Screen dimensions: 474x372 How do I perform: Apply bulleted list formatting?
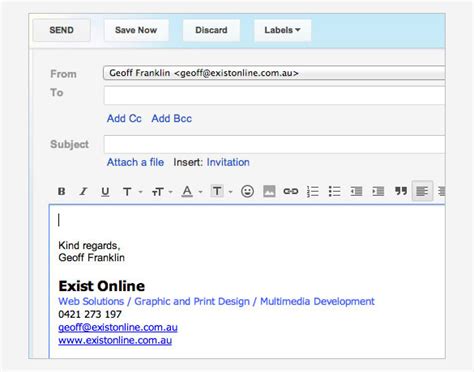[x=334, y=191]
